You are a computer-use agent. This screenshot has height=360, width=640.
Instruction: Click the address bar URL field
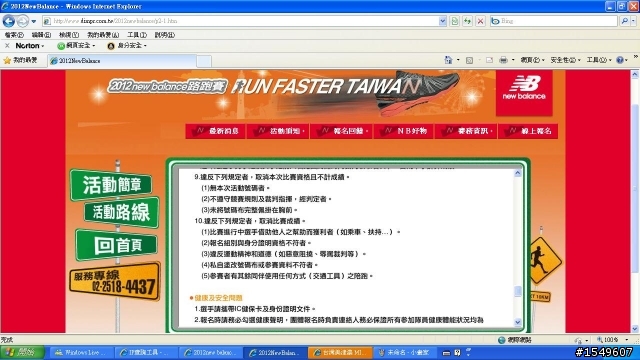(x=241, y=21)
